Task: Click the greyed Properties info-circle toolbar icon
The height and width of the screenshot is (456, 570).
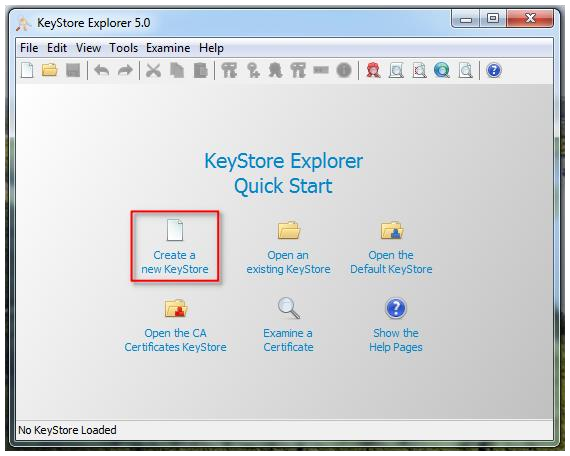Action: point(344,70)
